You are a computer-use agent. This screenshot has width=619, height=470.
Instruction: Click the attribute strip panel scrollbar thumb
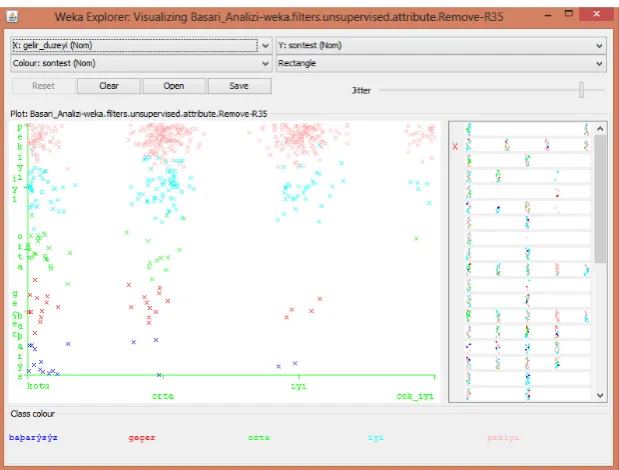[x=600, y=199]
